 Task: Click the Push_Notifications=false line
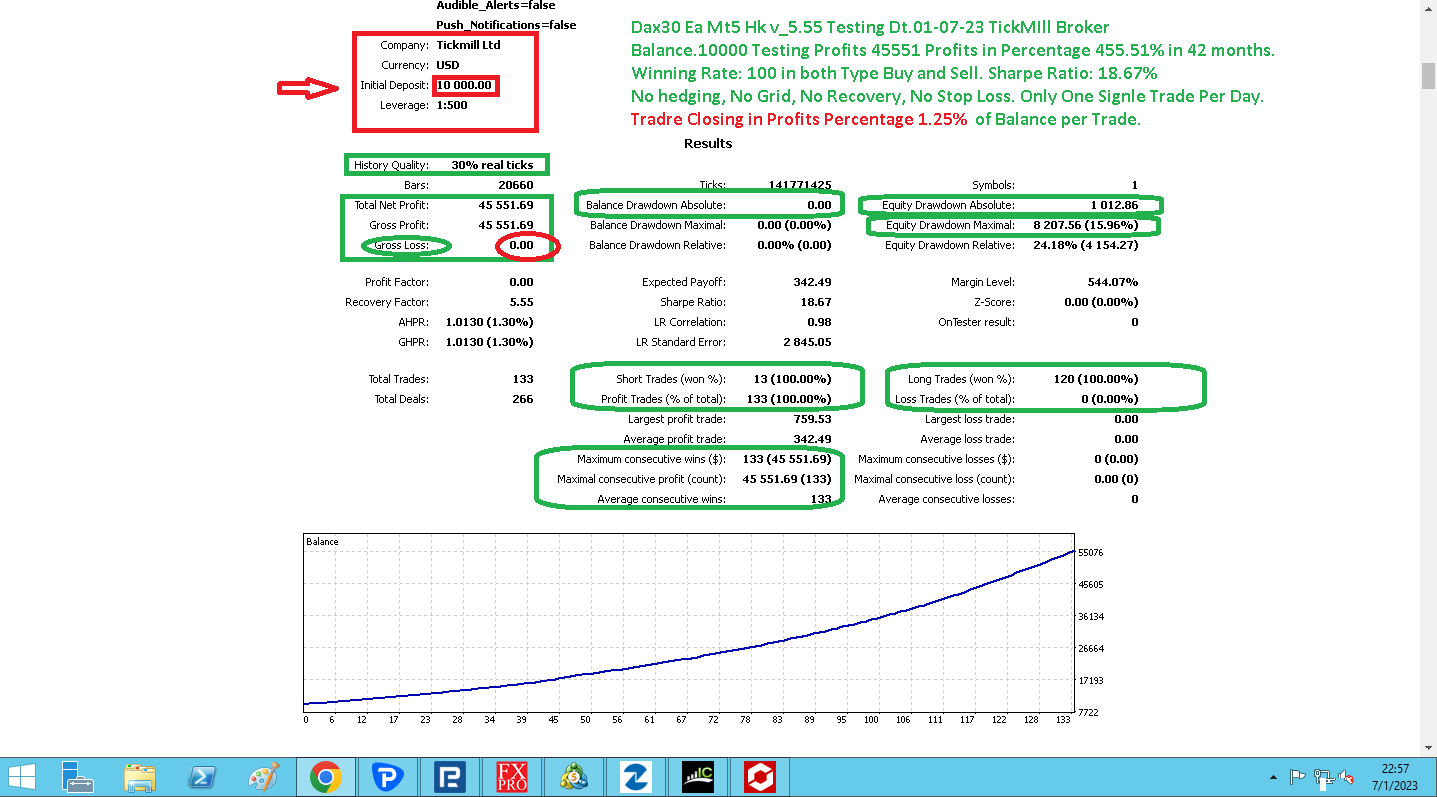point(506,25)
